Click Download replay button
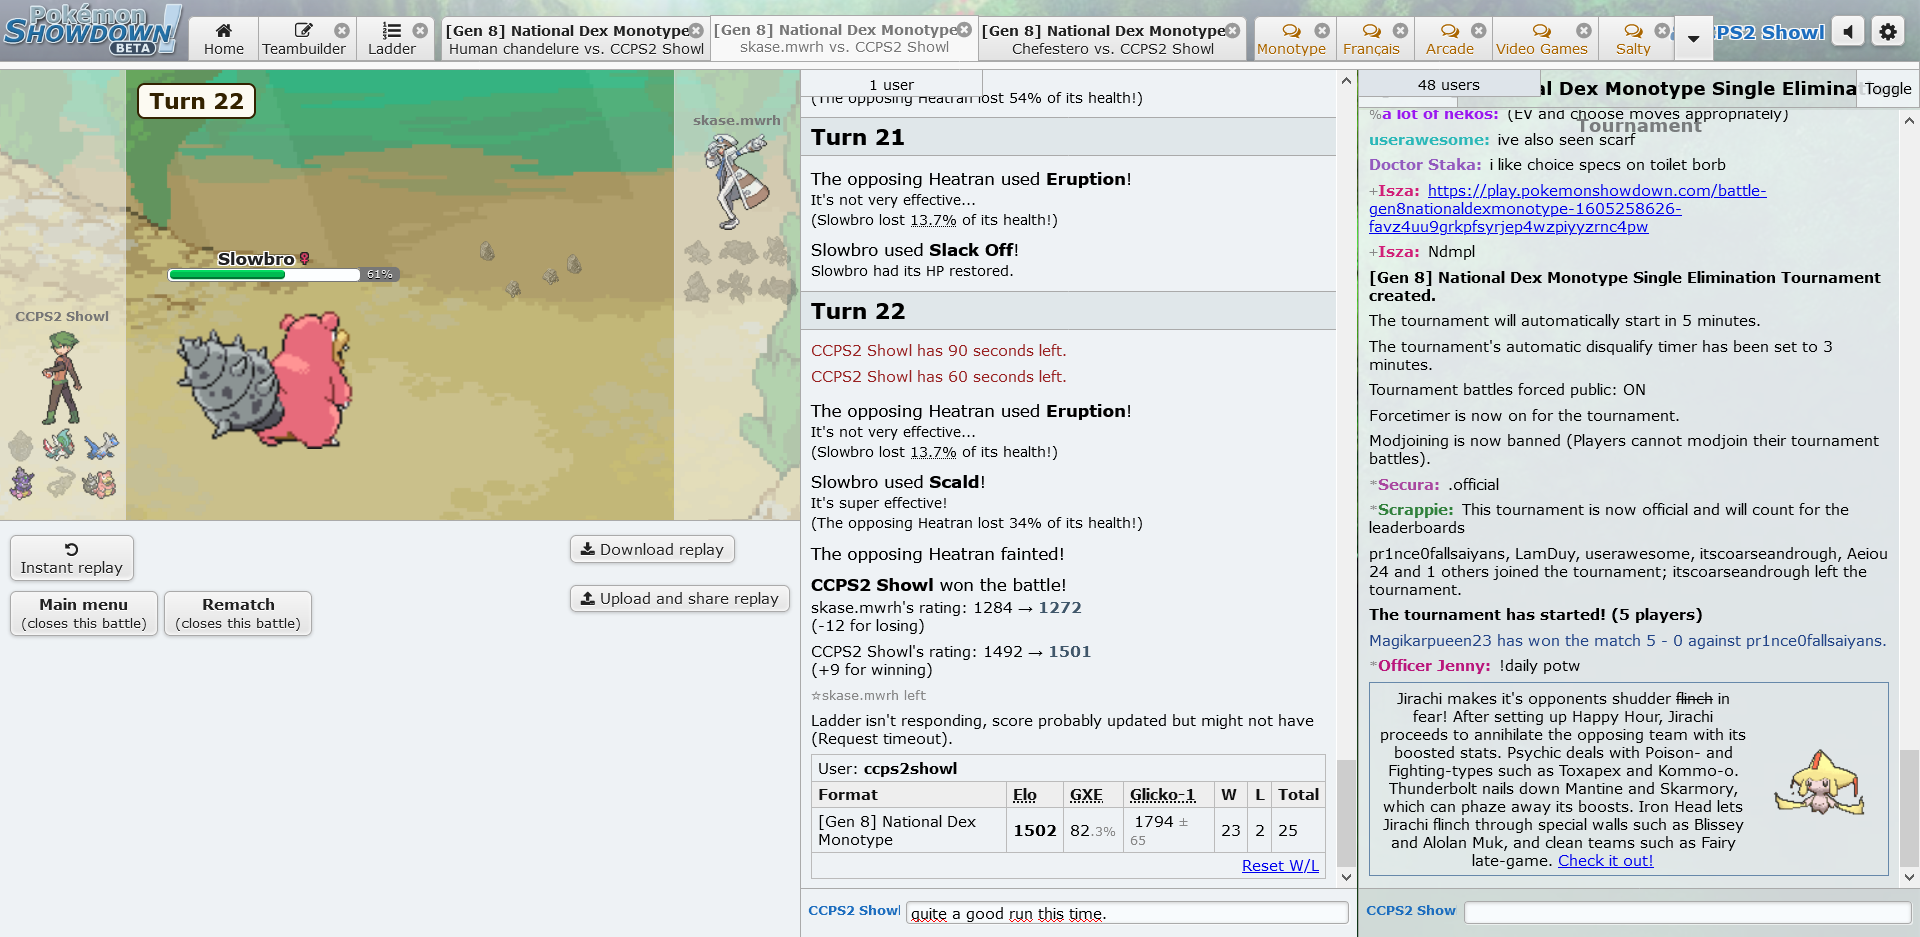Viewport: 1920px width, 937px height. click(x=652, y=549)
